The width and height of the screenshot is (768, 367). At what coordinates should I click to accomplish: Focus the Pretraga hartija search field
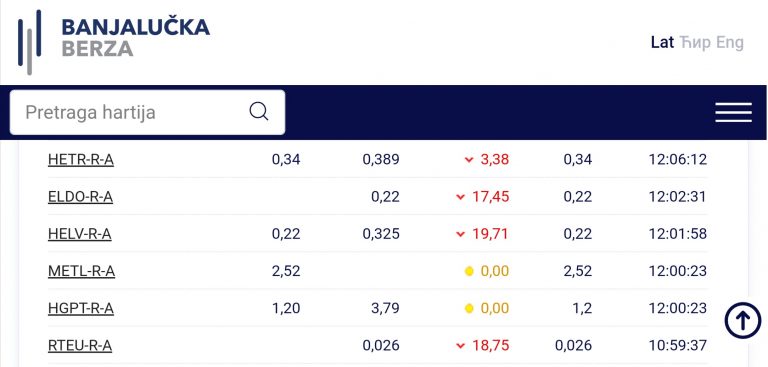pos(147,112)
